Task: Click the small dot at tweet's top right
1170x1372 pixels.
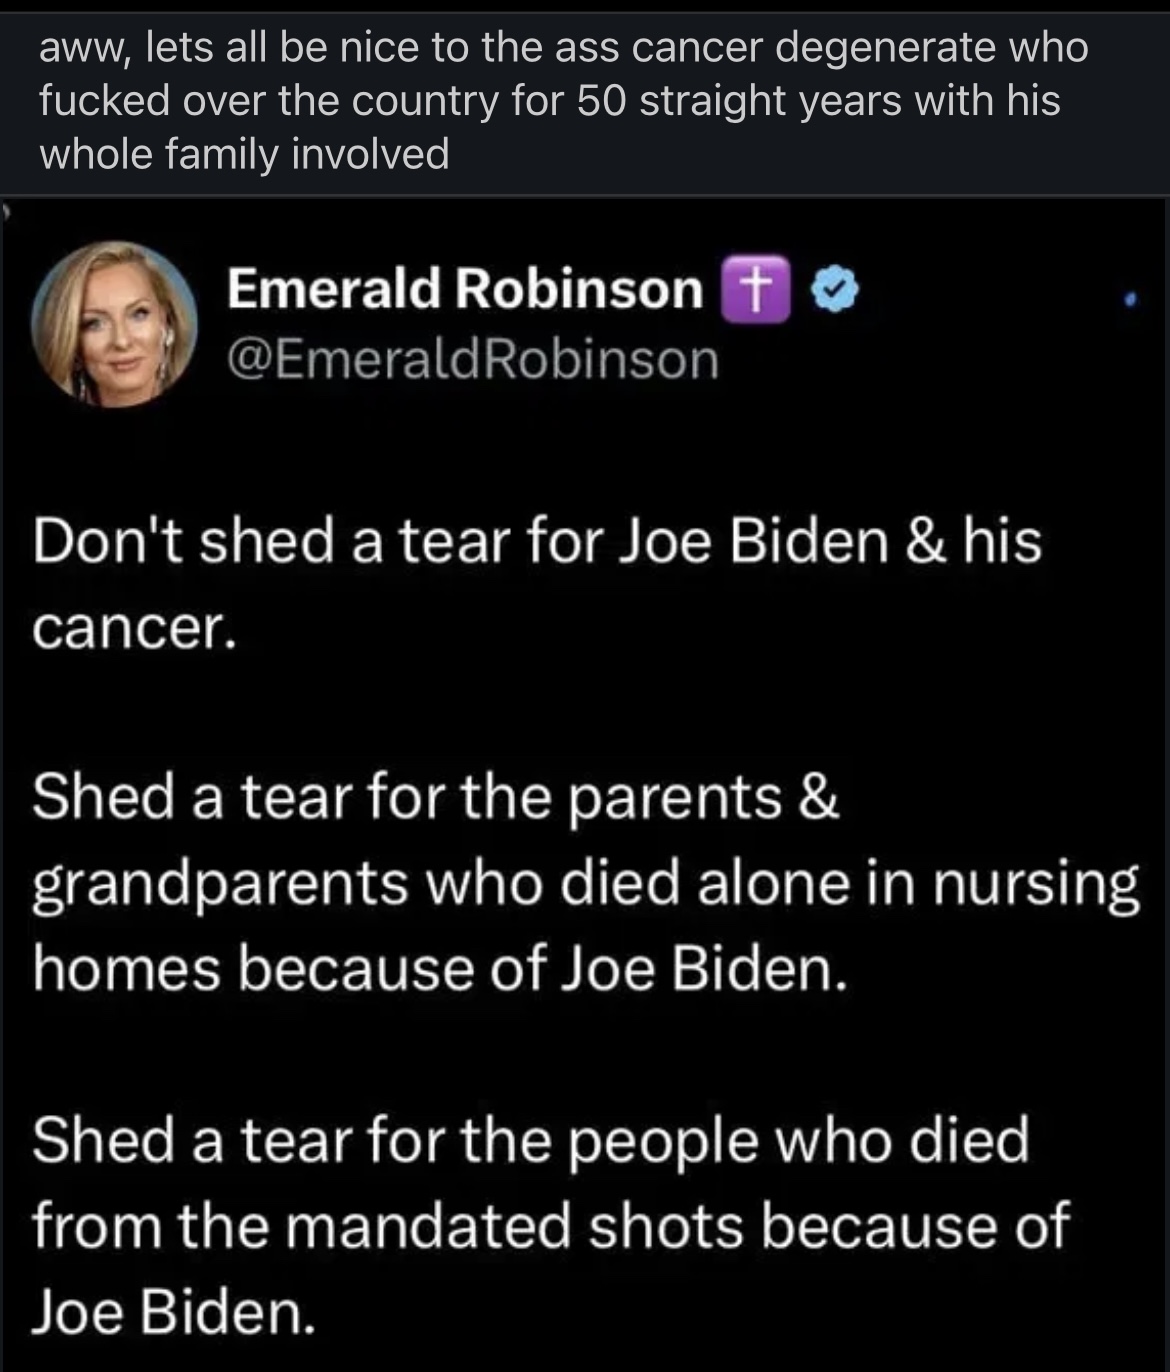Action: click(1129, 298)
